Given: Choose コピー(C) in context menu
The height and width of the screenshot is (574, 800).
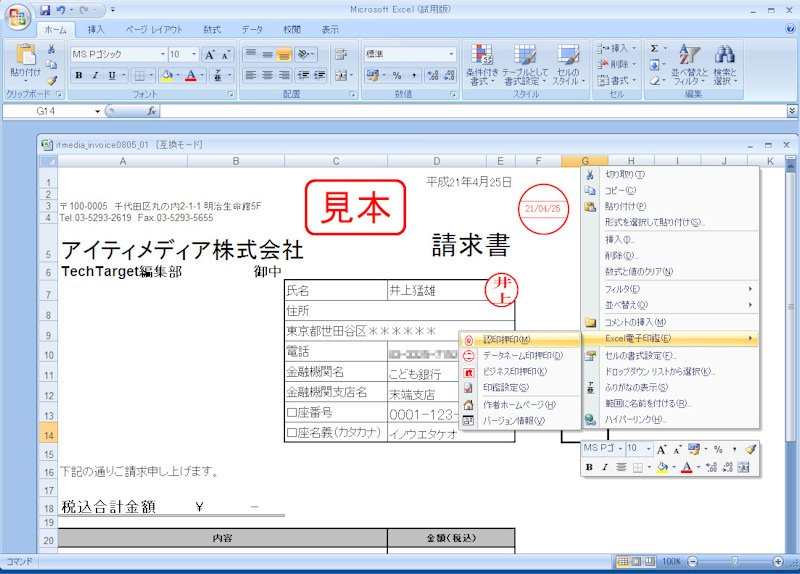Looking at the screenshot, I should tap(670, 190).
